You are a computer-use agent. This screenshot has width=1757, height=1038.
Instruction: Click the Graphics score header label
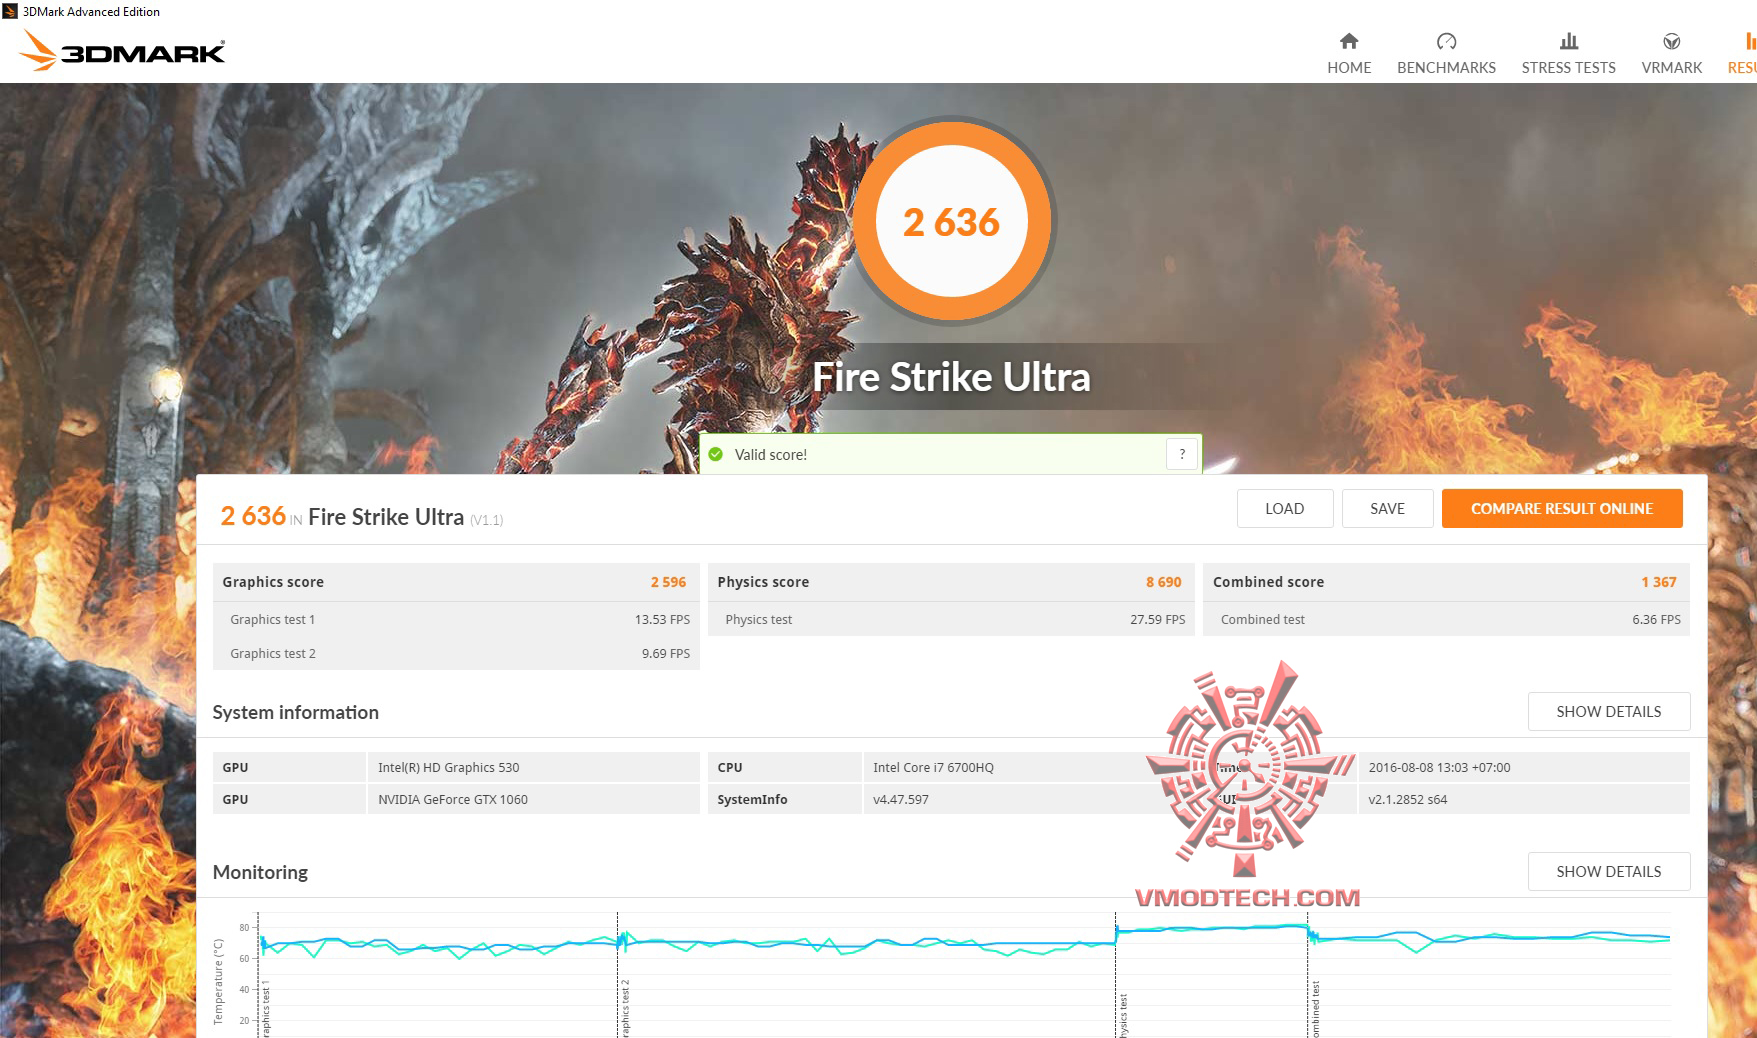[273, 582]
